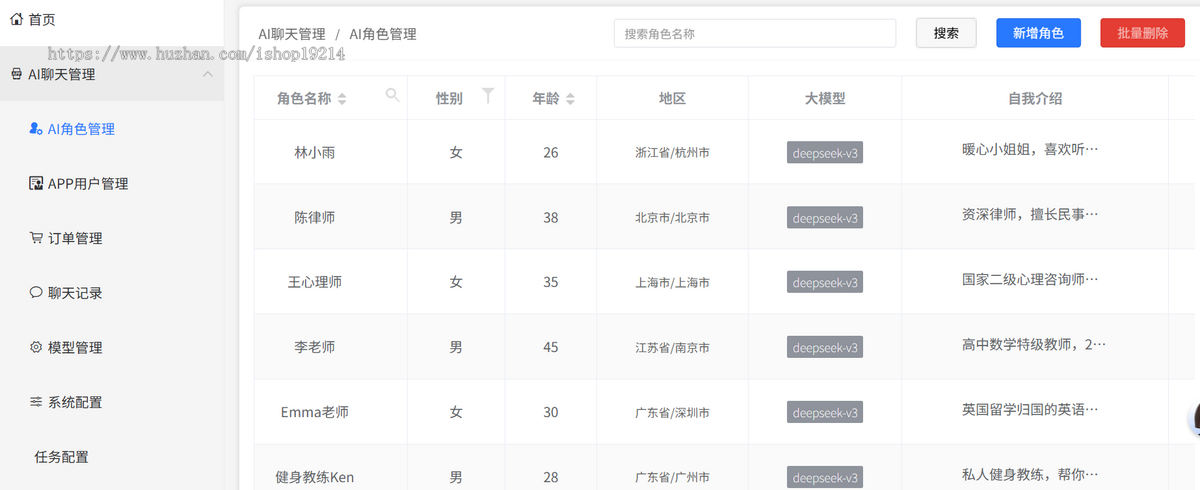Click the red 批量删除 button
The image size is (1200, 490).
pyautogui.click(x=1142, y=33)
